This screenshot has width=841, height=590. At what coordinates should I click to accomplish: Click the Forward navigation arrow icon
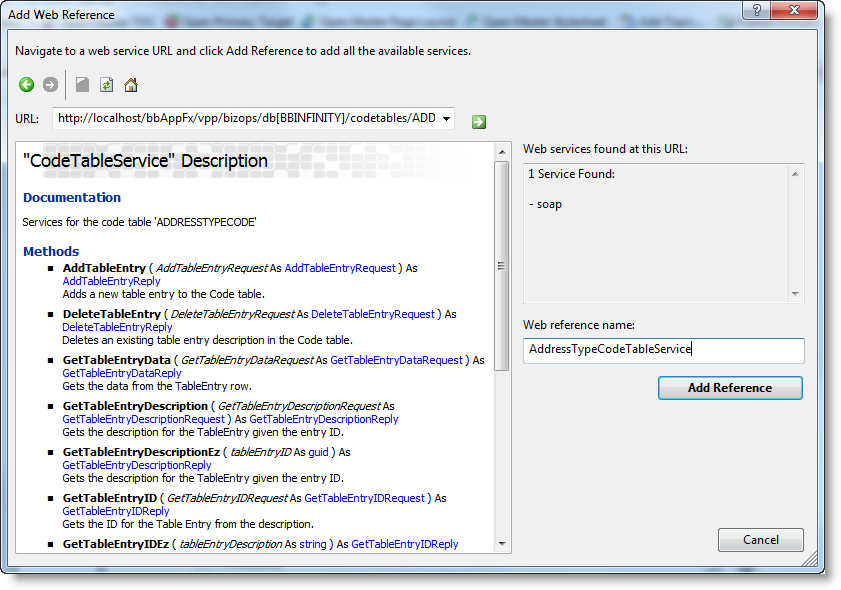coord(50,85)
